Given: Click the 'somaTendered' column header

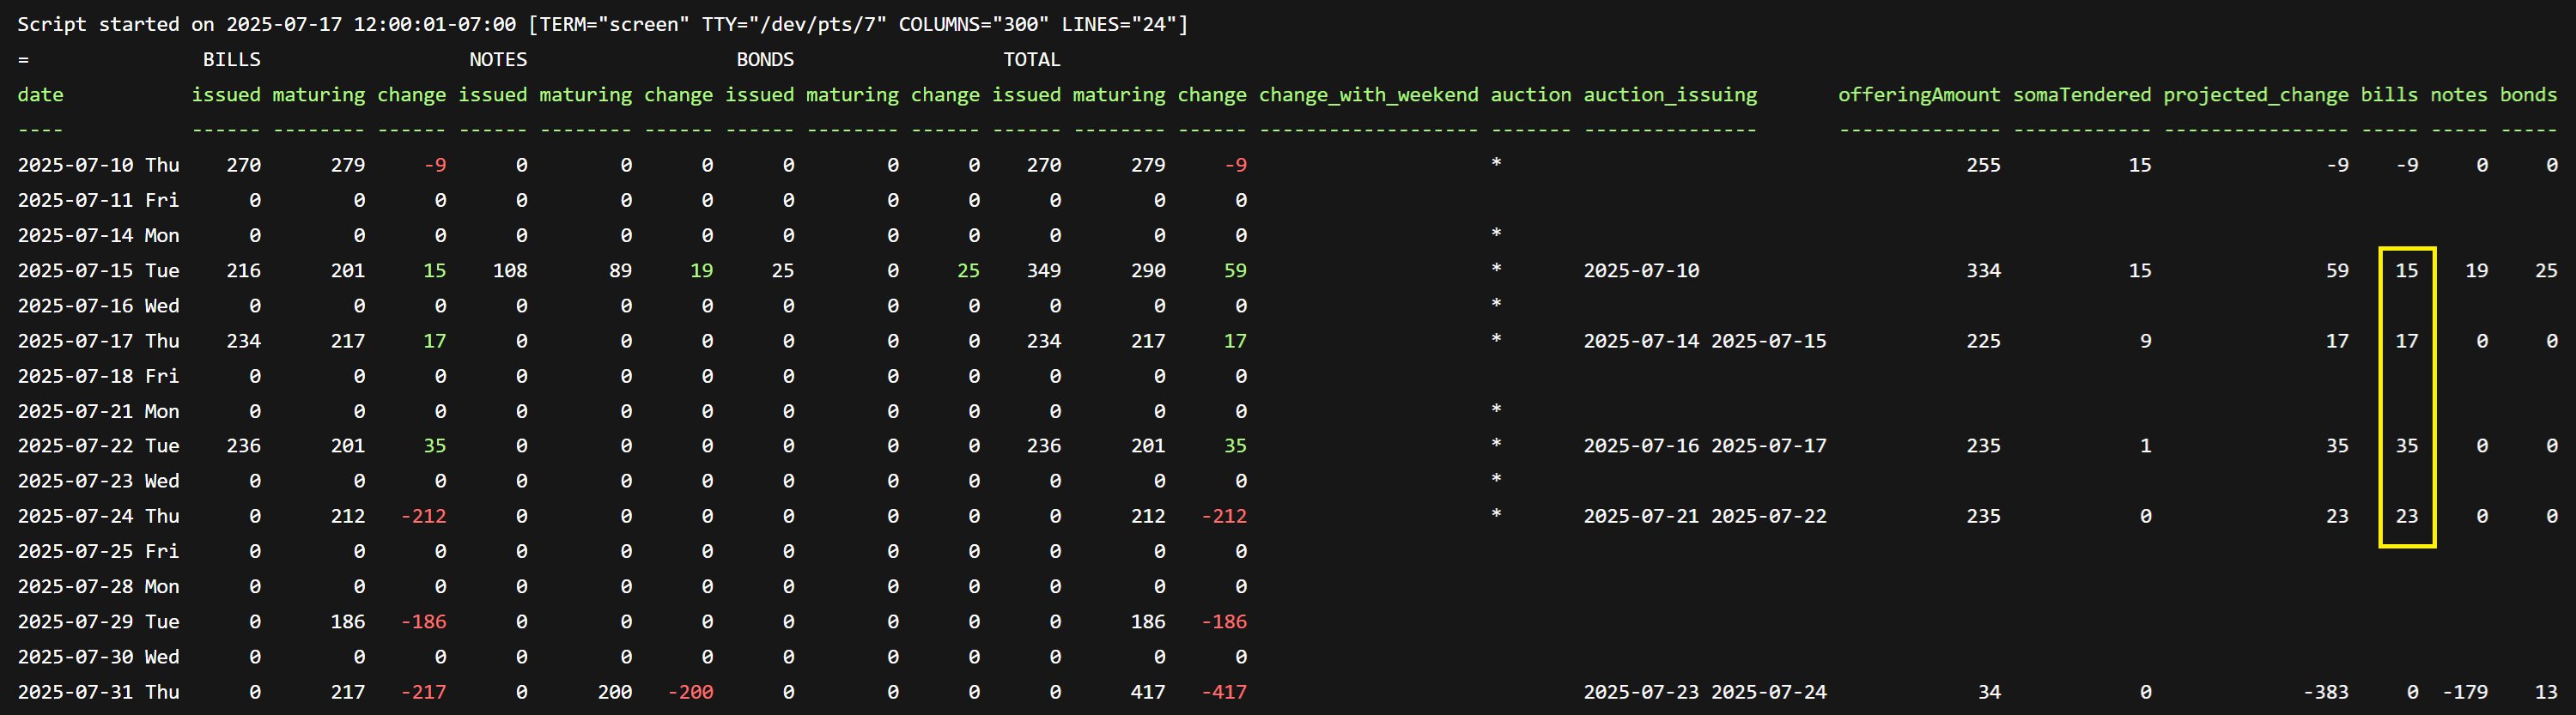Looking at the screenshot, I should (x=2082, y=95).
